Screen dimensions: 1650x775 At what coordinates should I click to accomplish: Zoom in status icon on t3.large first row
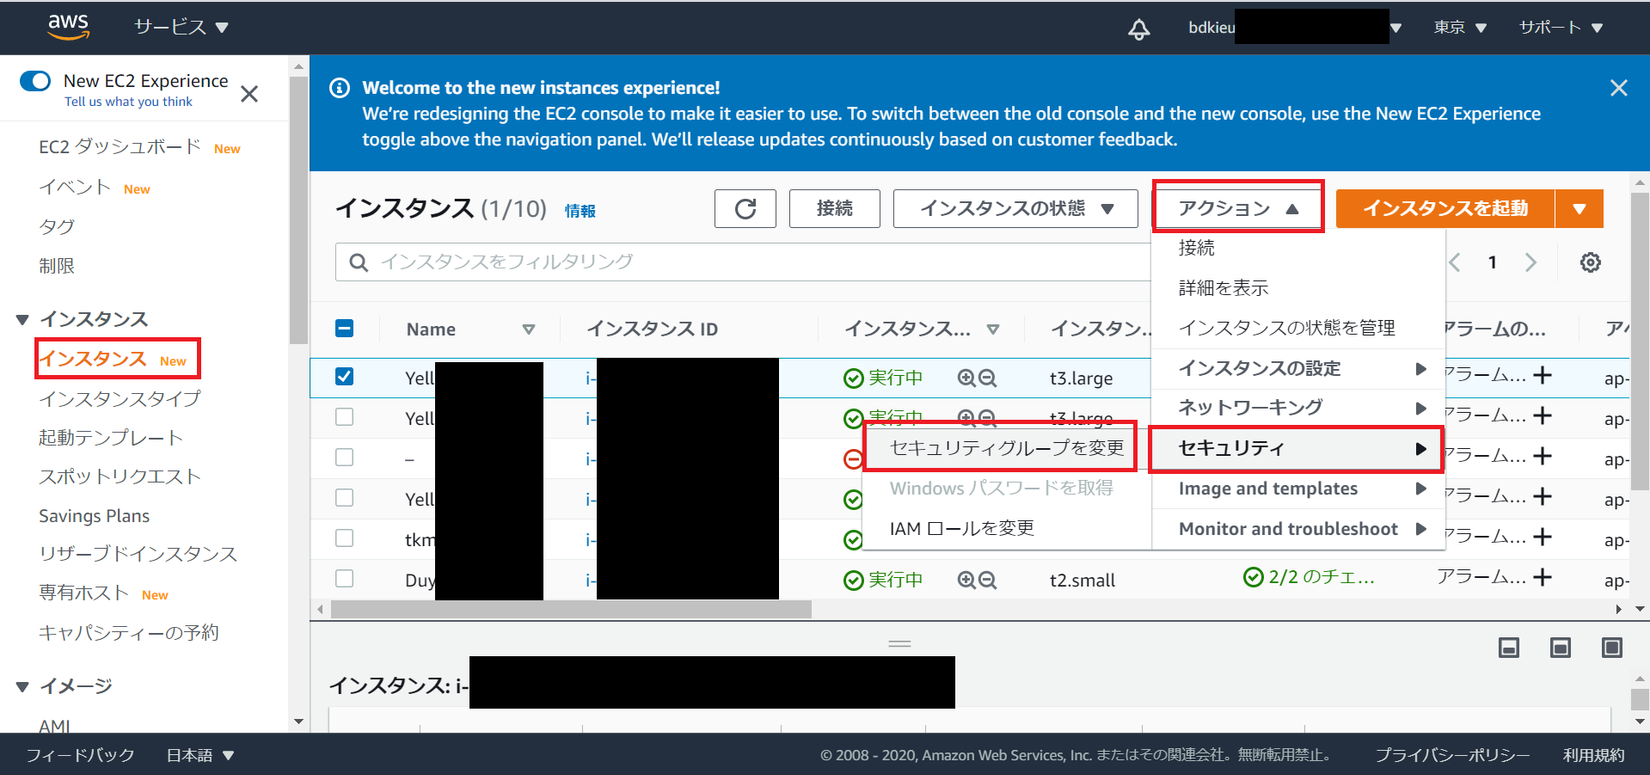[x=966, y=378]
